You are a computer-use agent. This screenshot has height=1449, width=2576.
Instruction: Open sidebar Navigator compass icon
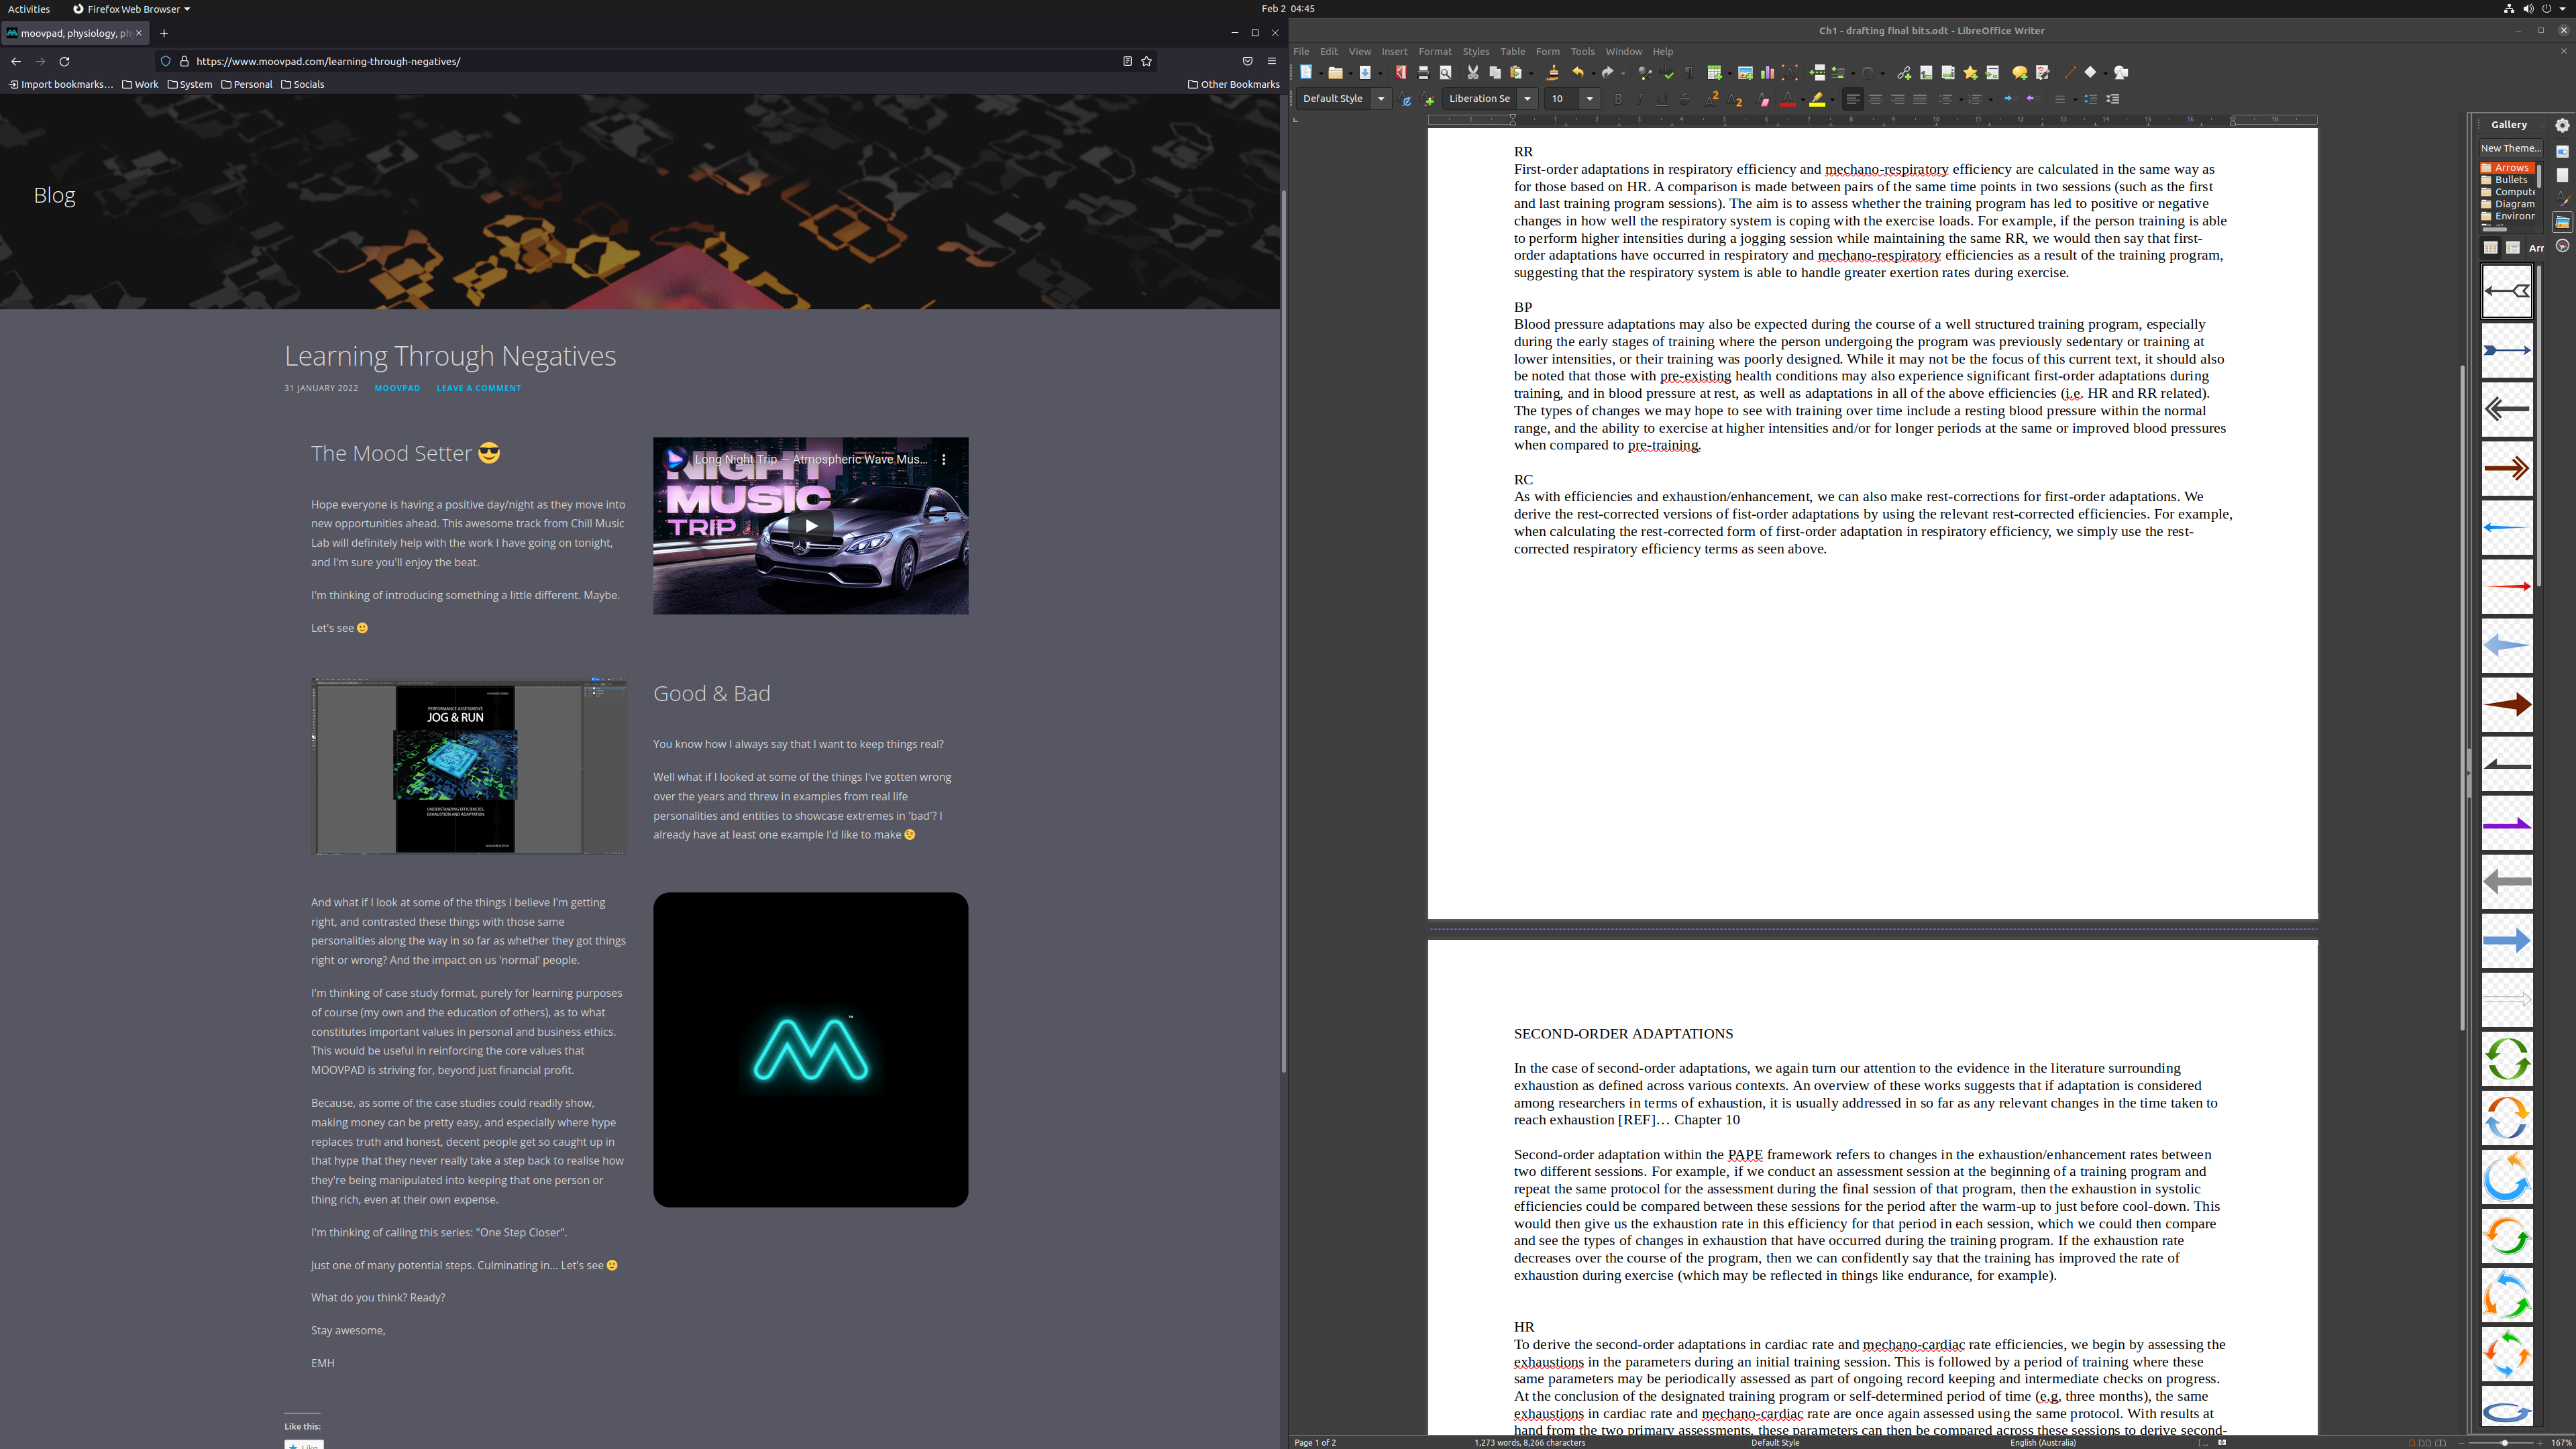[2562, 246]
